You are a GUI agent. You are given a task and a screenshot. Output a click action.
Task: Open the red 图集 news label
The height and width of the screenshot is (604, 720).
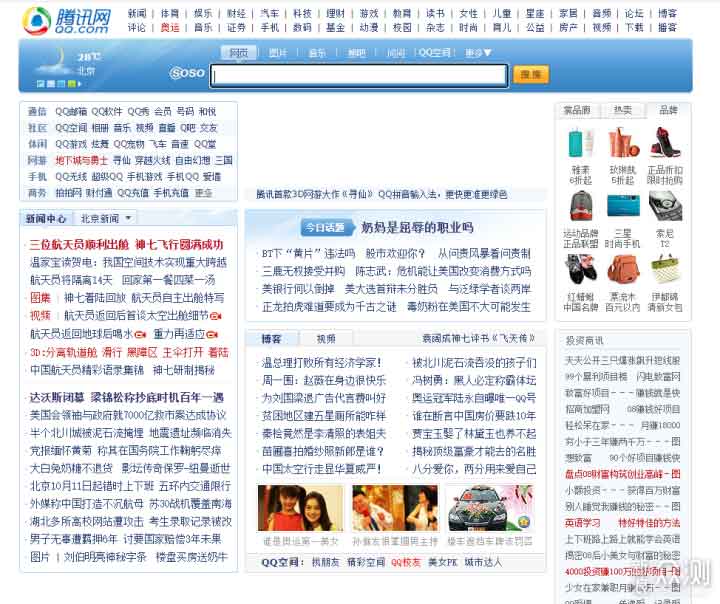[40, 298]
